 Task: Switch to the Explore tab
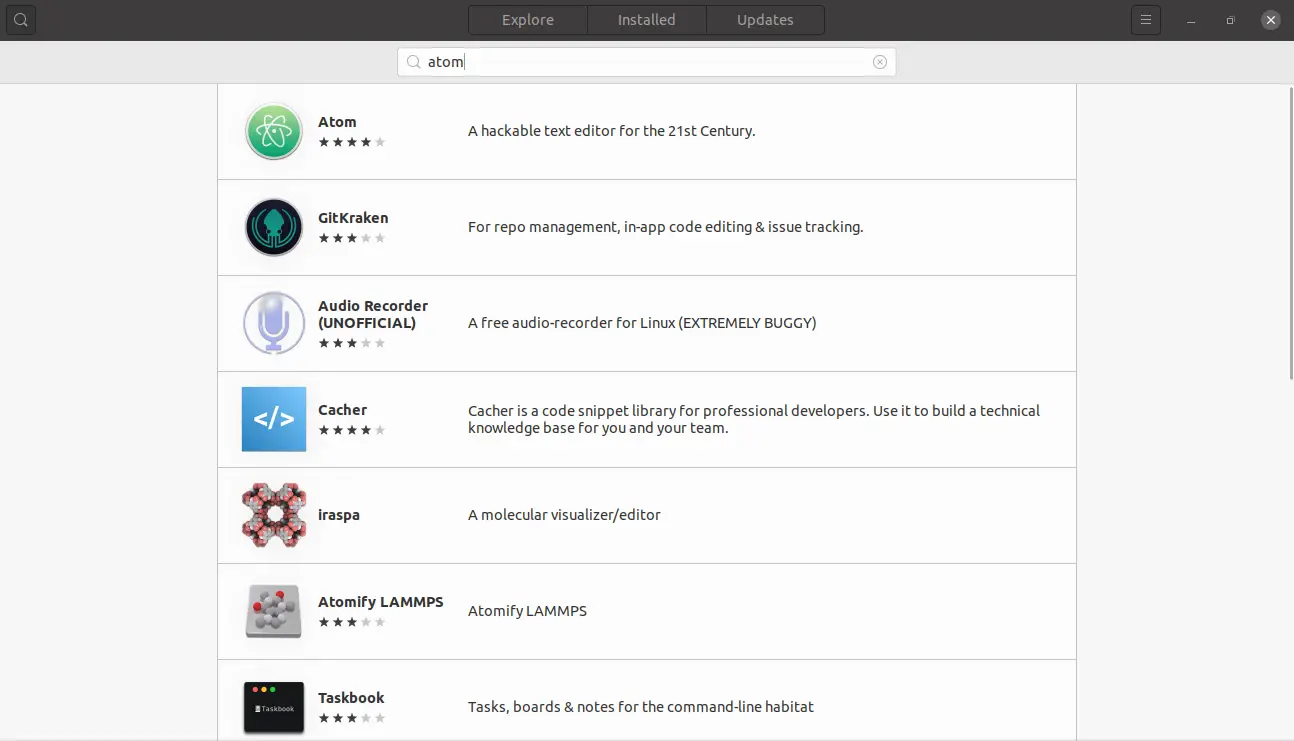(528, 20)
